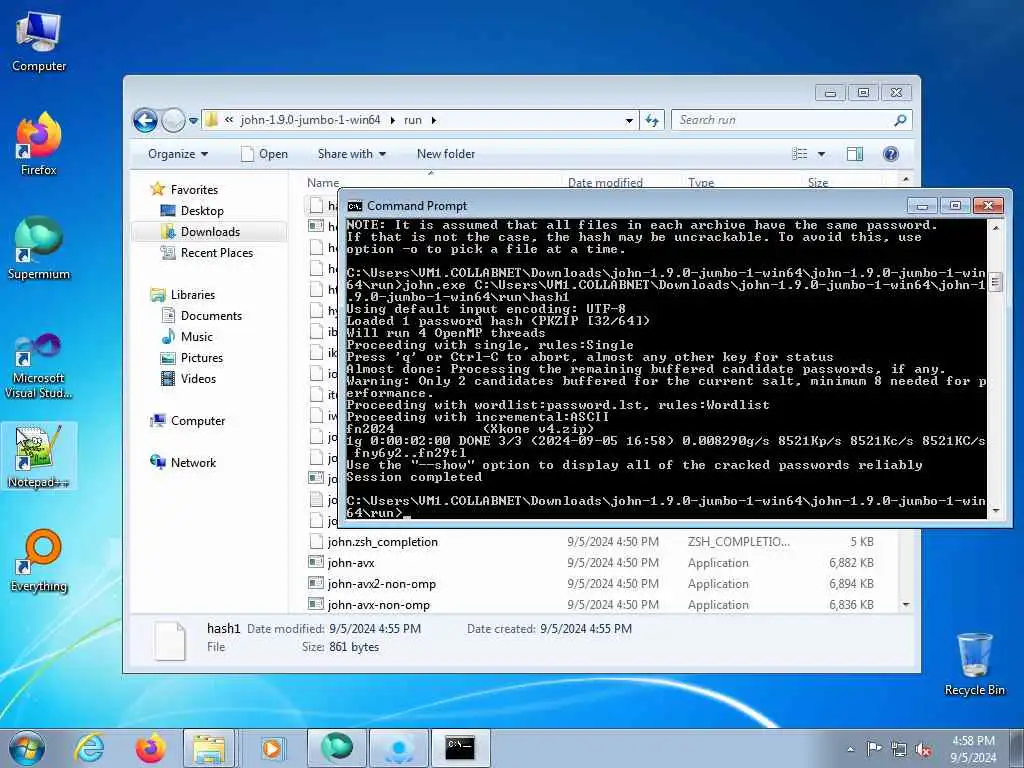Select Network in the navigation pane
This screenshot has width=1024, height=768.
pyautogui.click(x=193, y=462)
